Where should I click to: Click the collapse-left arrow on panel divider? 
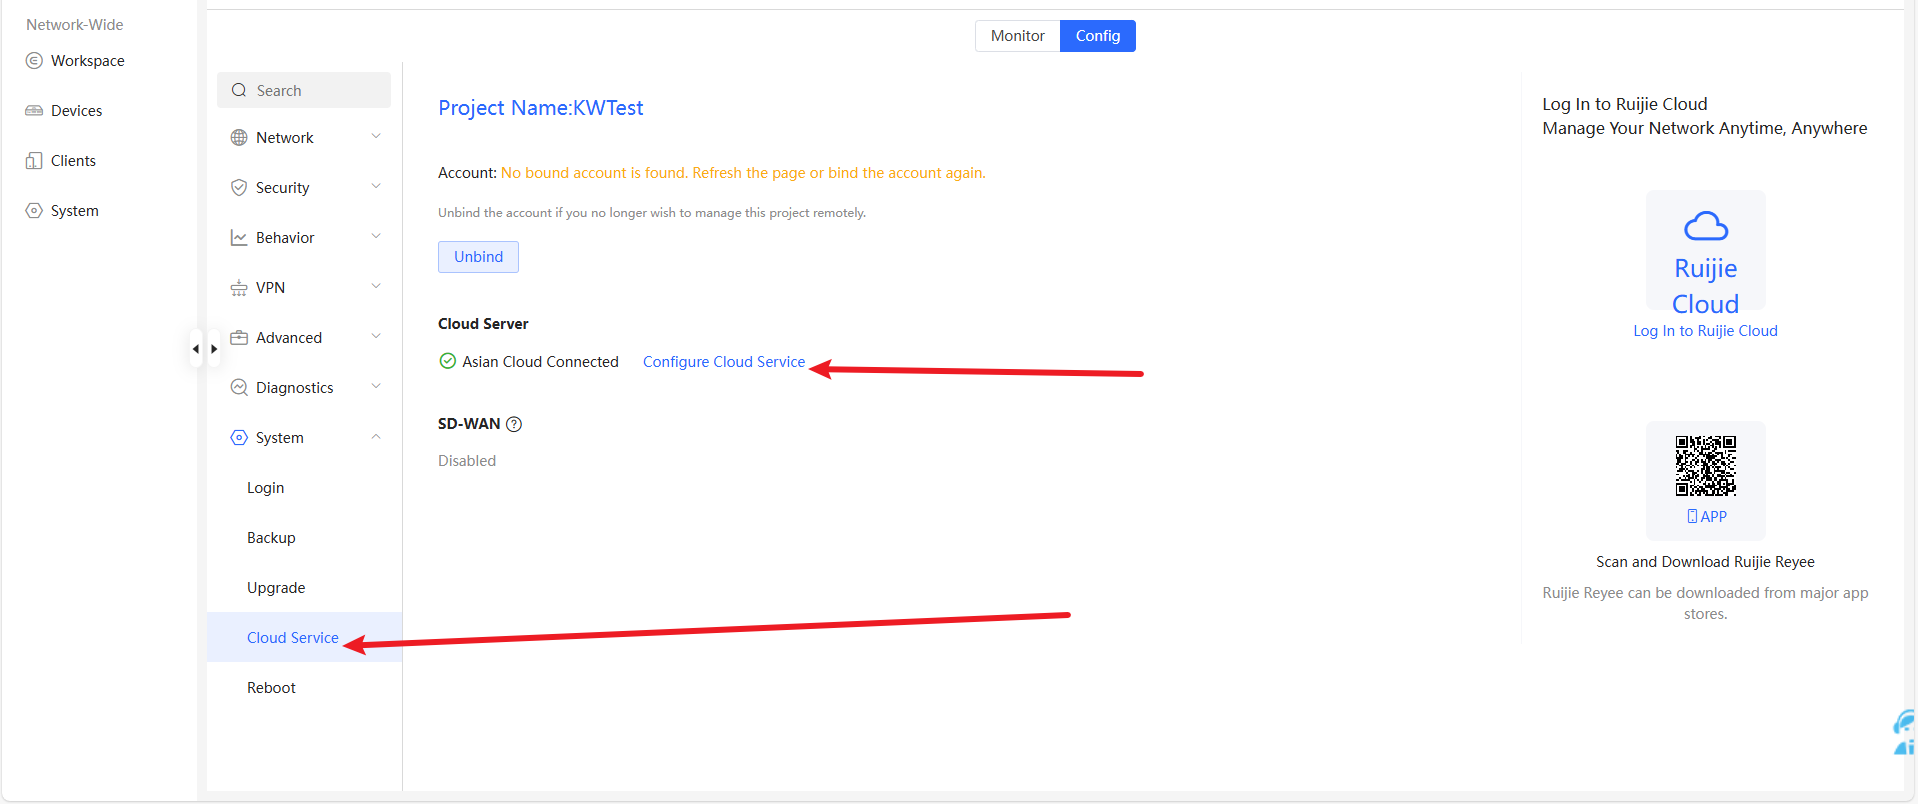click(196, 349)
